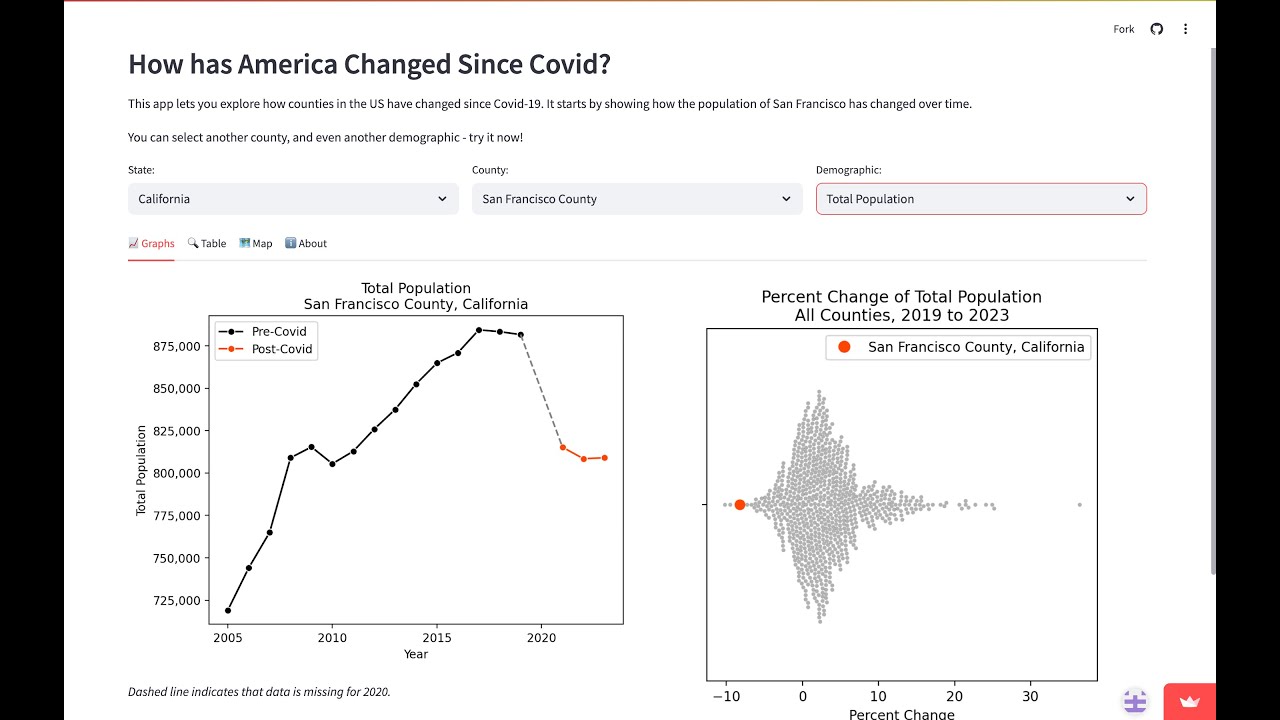Click the Fork button
Screen dimensions: 1280x720
click(x=1124, y=29)
